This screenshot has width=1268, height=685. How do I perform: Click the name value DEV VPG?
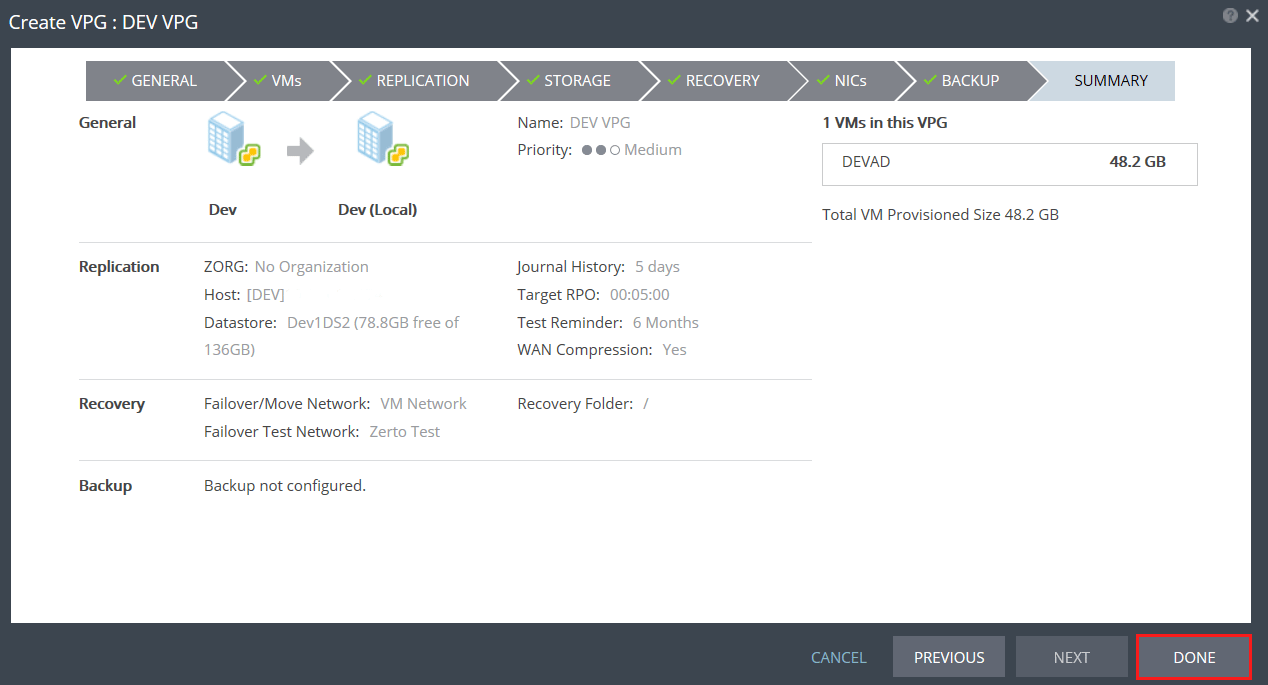(600, 123)
